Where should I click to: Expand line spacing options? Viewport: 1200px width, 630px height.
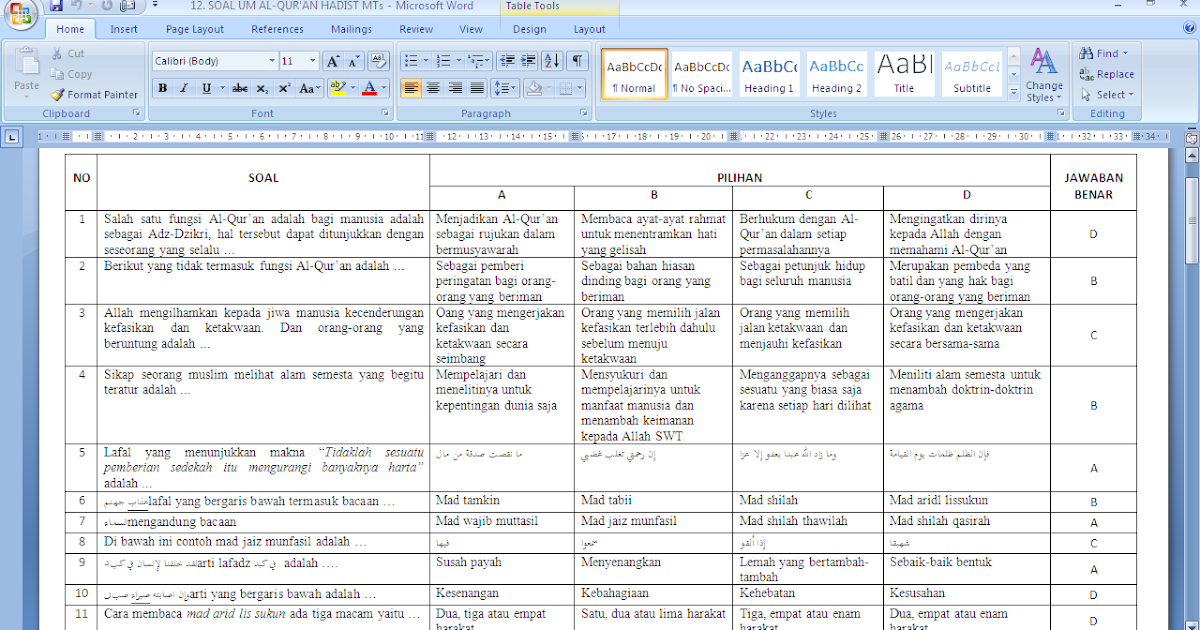coord(505,88)
